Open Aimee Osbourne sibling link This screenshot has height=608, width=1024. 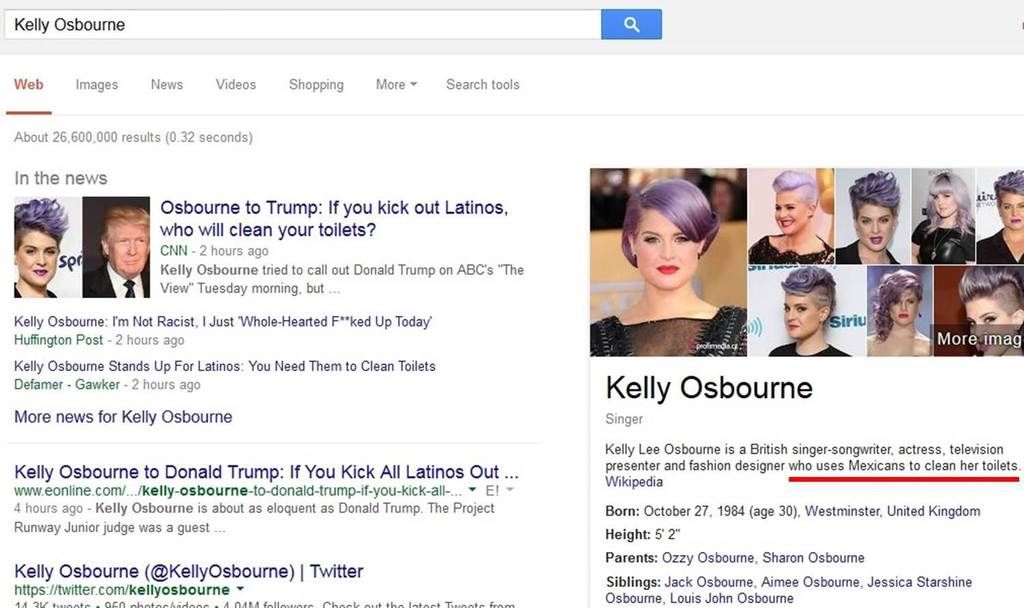tap(810, 582)
